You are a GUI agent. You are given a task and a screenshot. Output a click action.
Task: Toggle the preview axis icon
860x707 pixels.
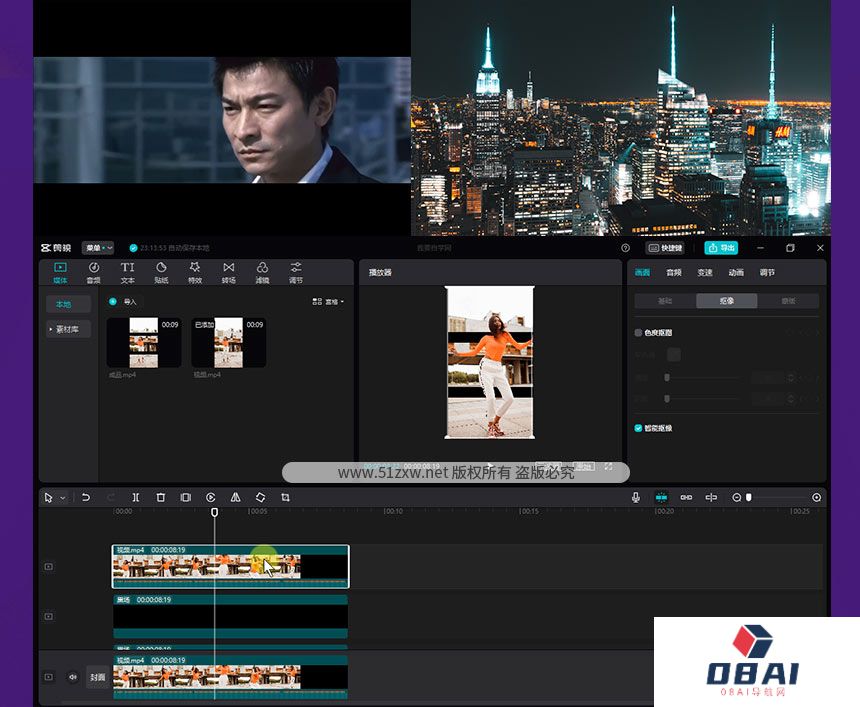coord(711,497)
